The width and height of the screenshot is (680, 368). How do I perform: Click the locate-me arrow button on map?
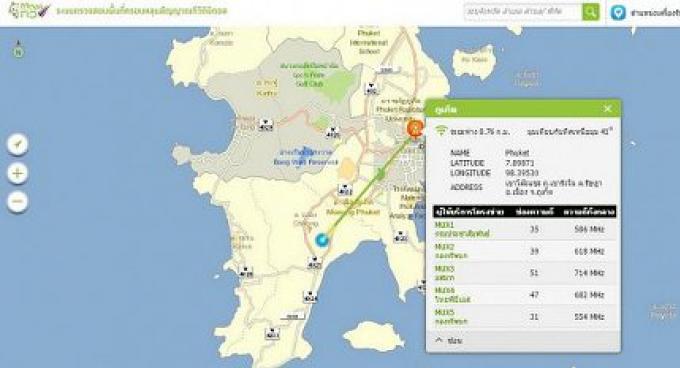tap(17, 144)
